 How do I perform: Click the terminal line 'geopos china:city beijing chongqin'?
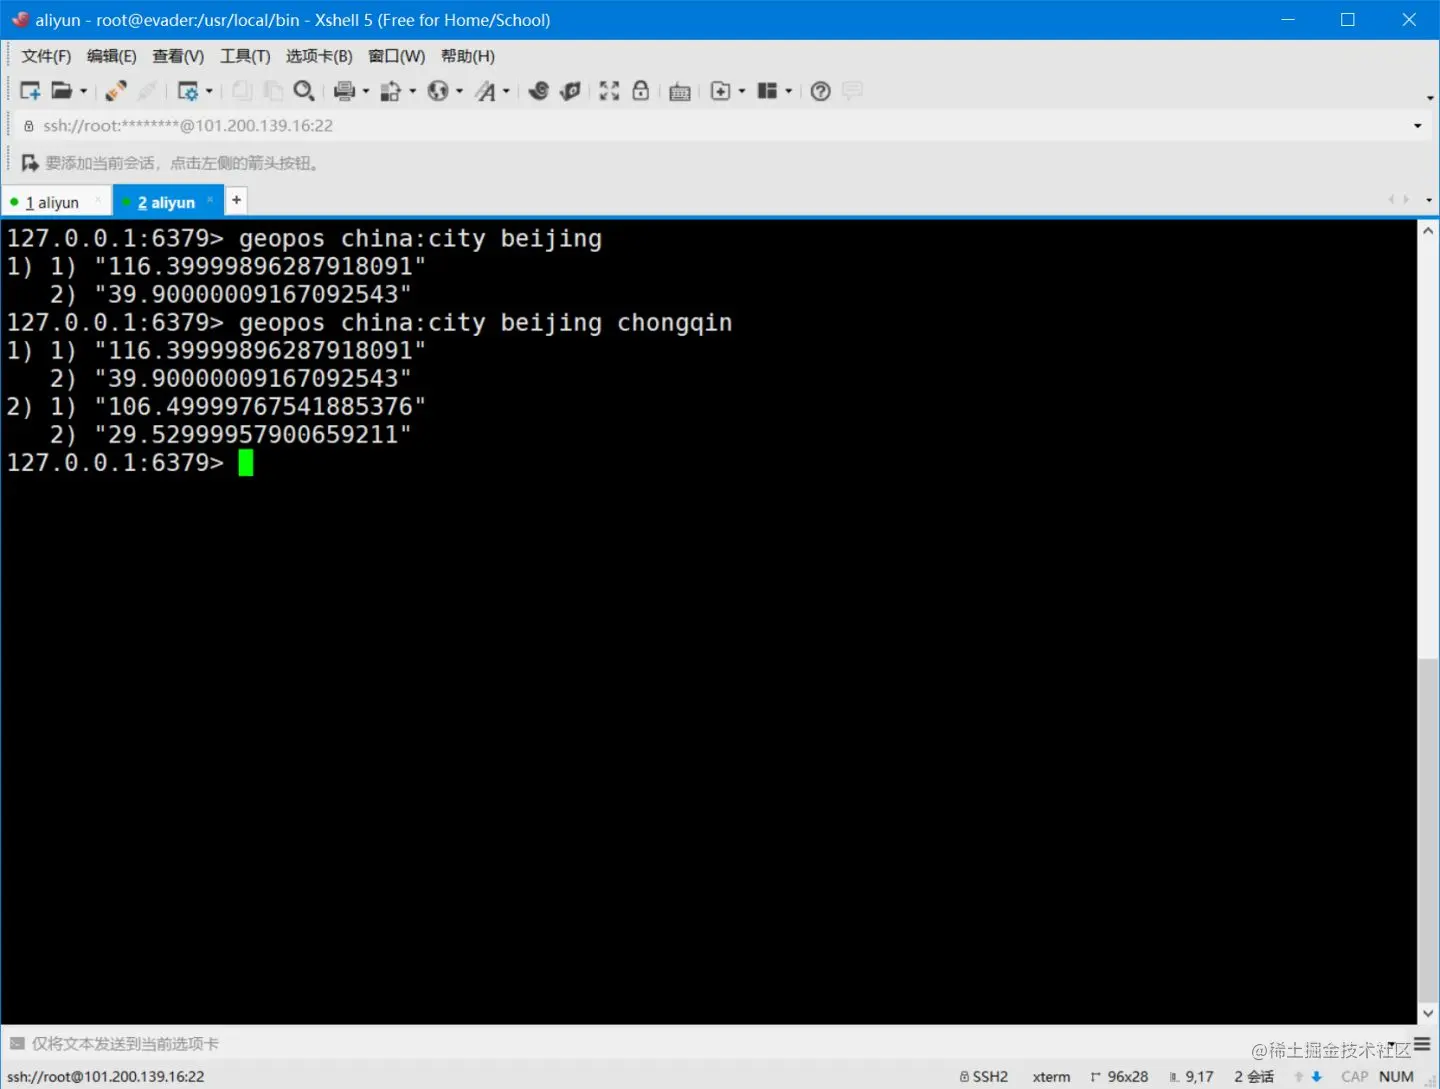pyautogui.click(x=485, y=323)
